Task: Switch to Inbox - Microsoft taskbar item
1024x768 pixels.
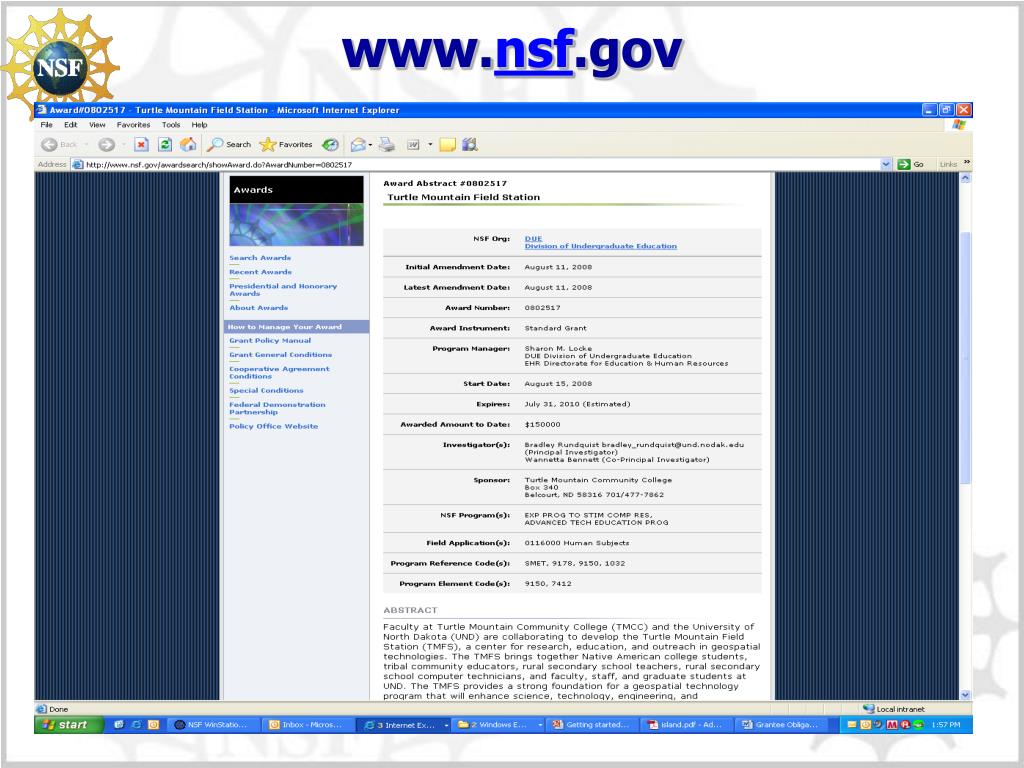Action: click(308, 724)
